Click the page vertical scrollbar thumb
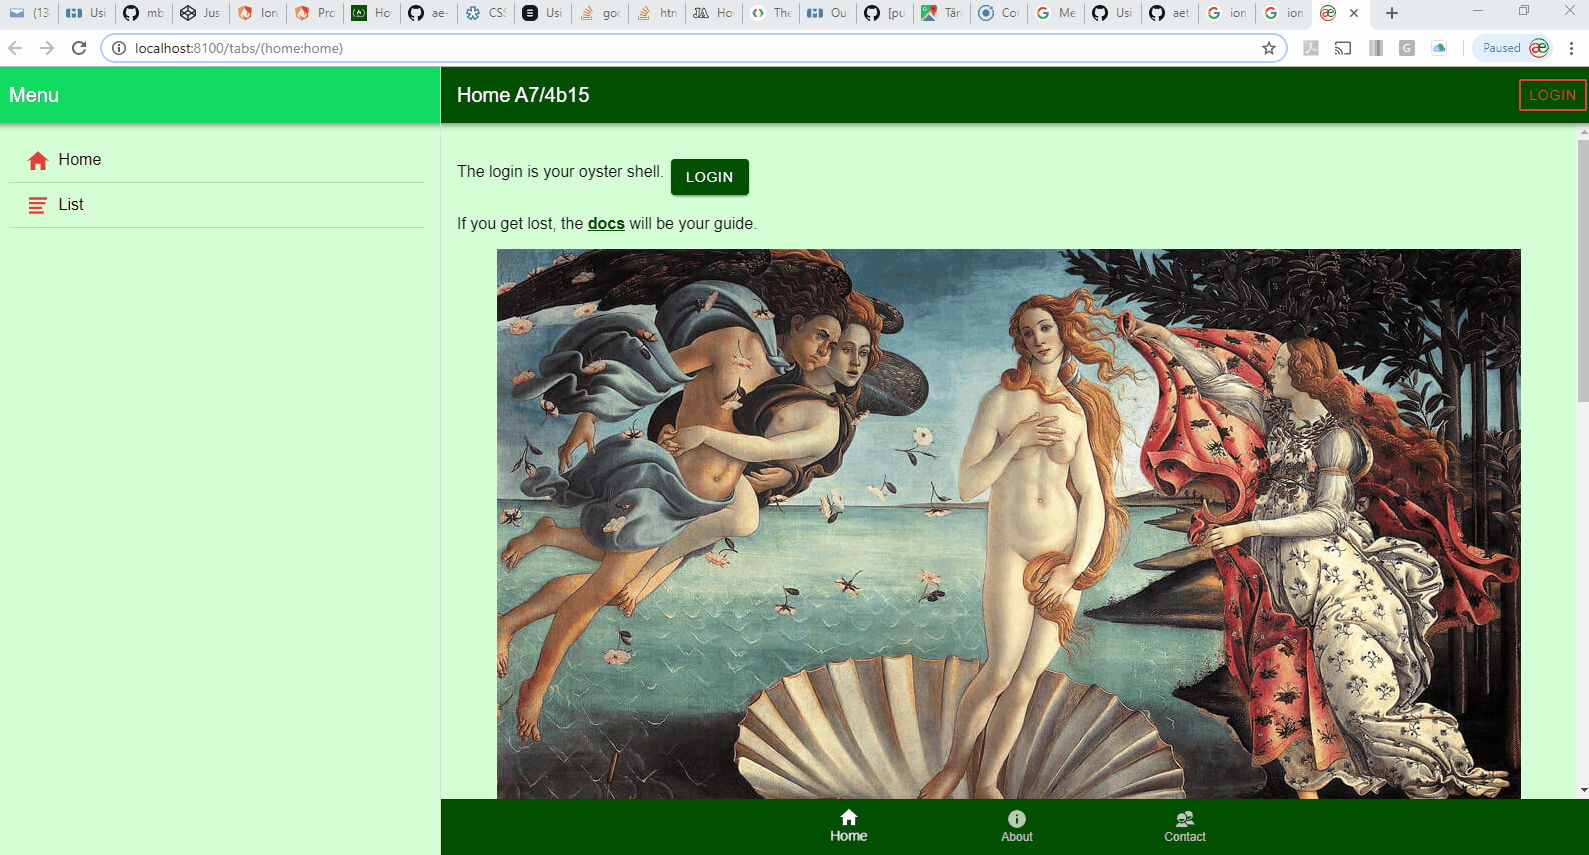Image resolution: width=1589 pixels, height=855 pixels. click(x=1582, y=270)
